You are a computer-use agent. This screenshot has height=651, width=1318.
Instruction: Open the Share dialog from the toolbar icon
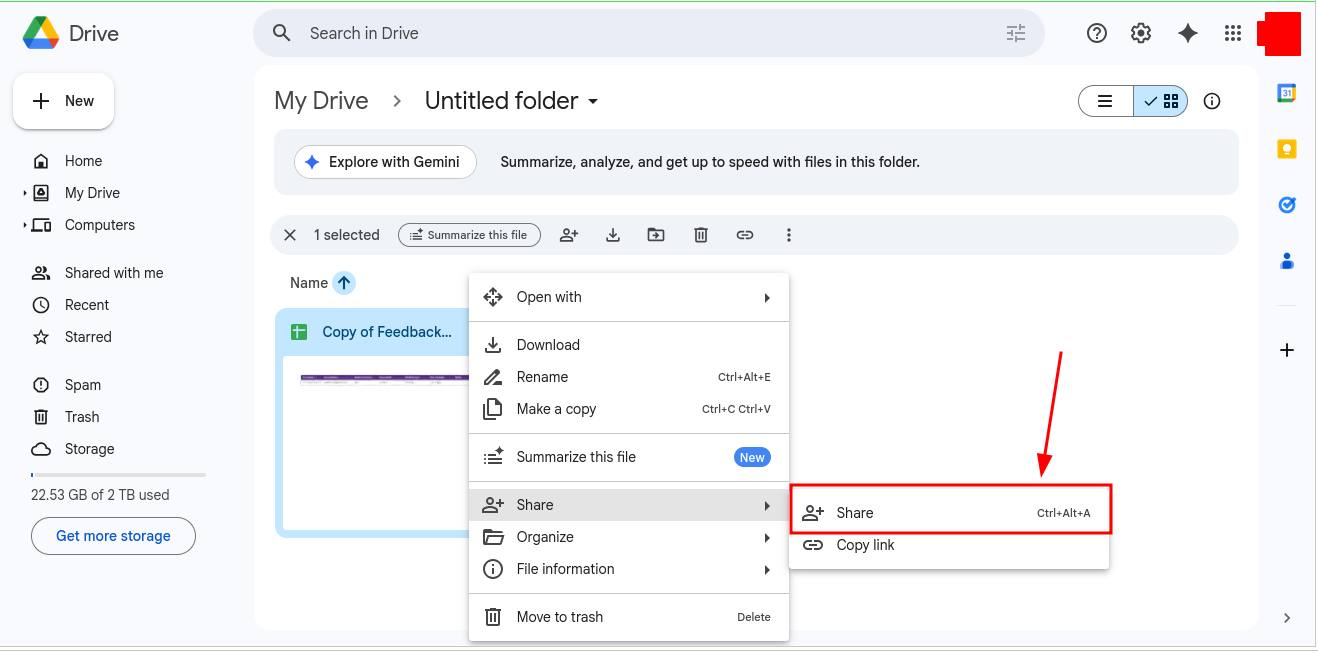[x=569, y=234]
